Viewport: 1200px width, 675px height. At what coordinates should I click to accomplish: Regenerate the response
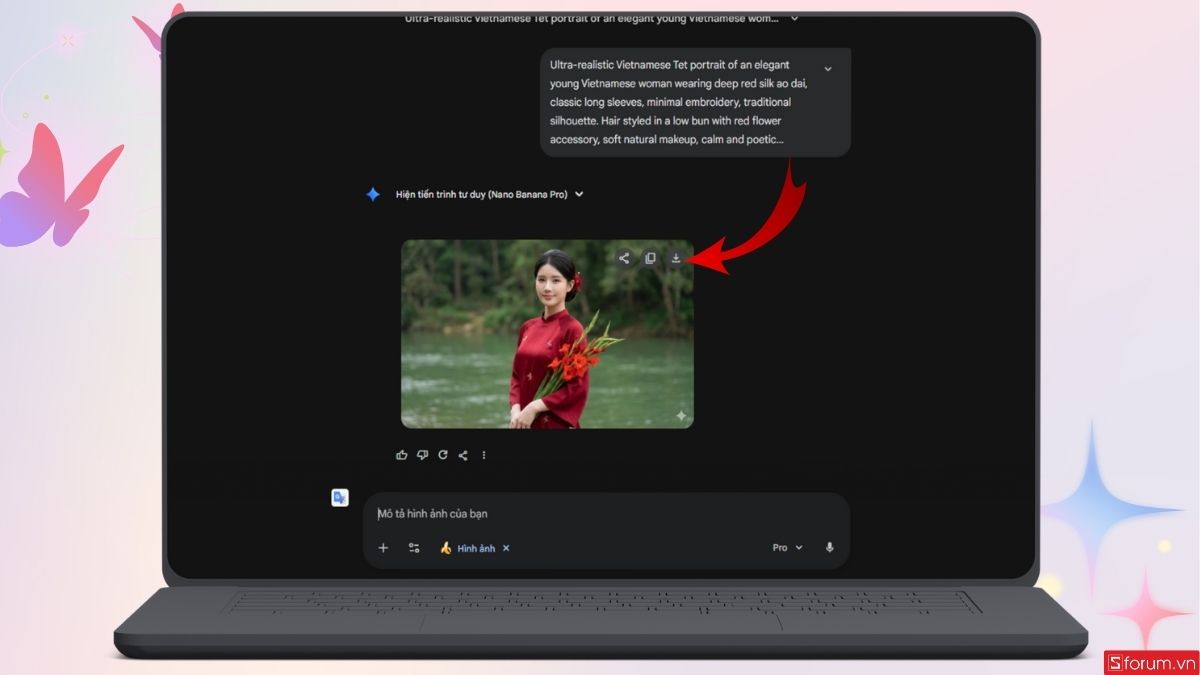tap(442, 455)
